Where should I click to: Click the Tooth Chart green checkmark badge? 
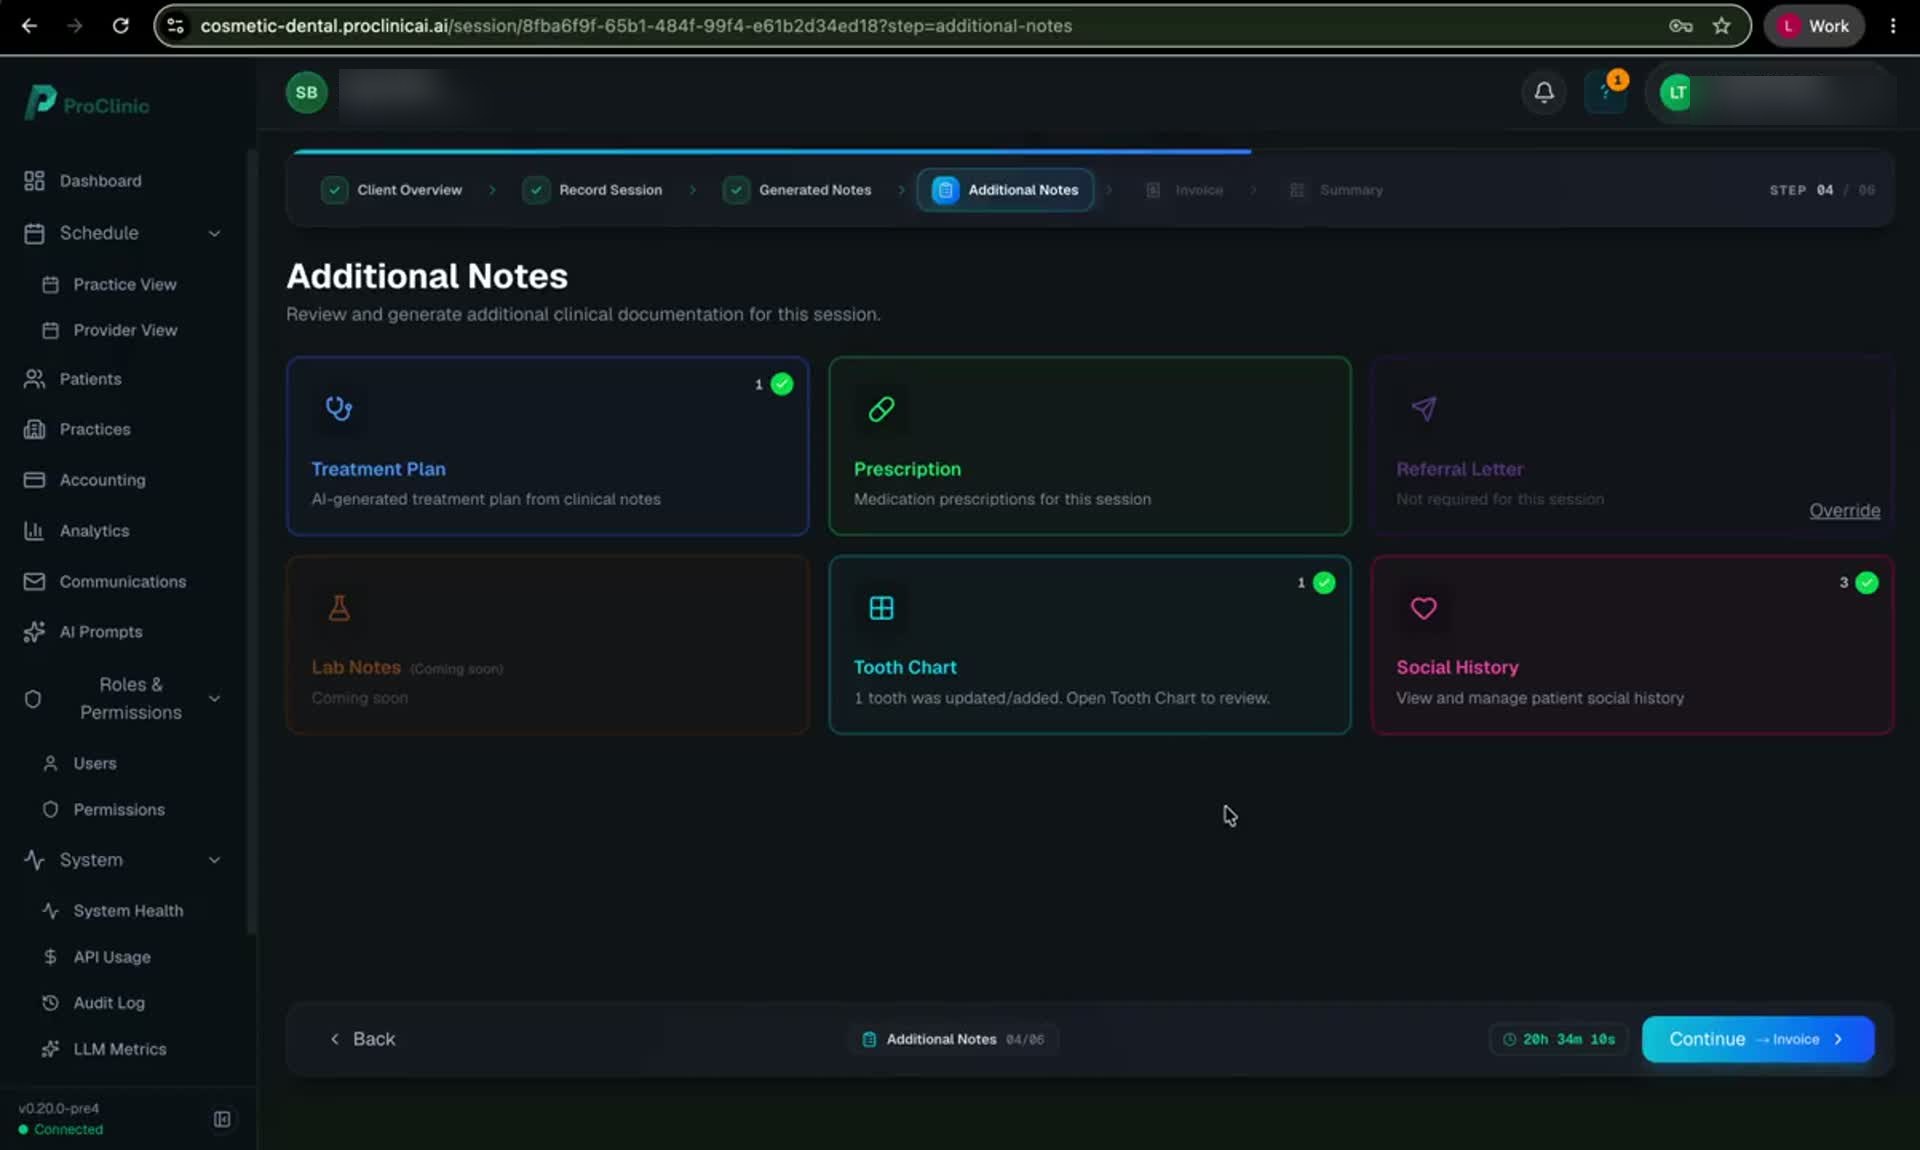coord(1324,583)
